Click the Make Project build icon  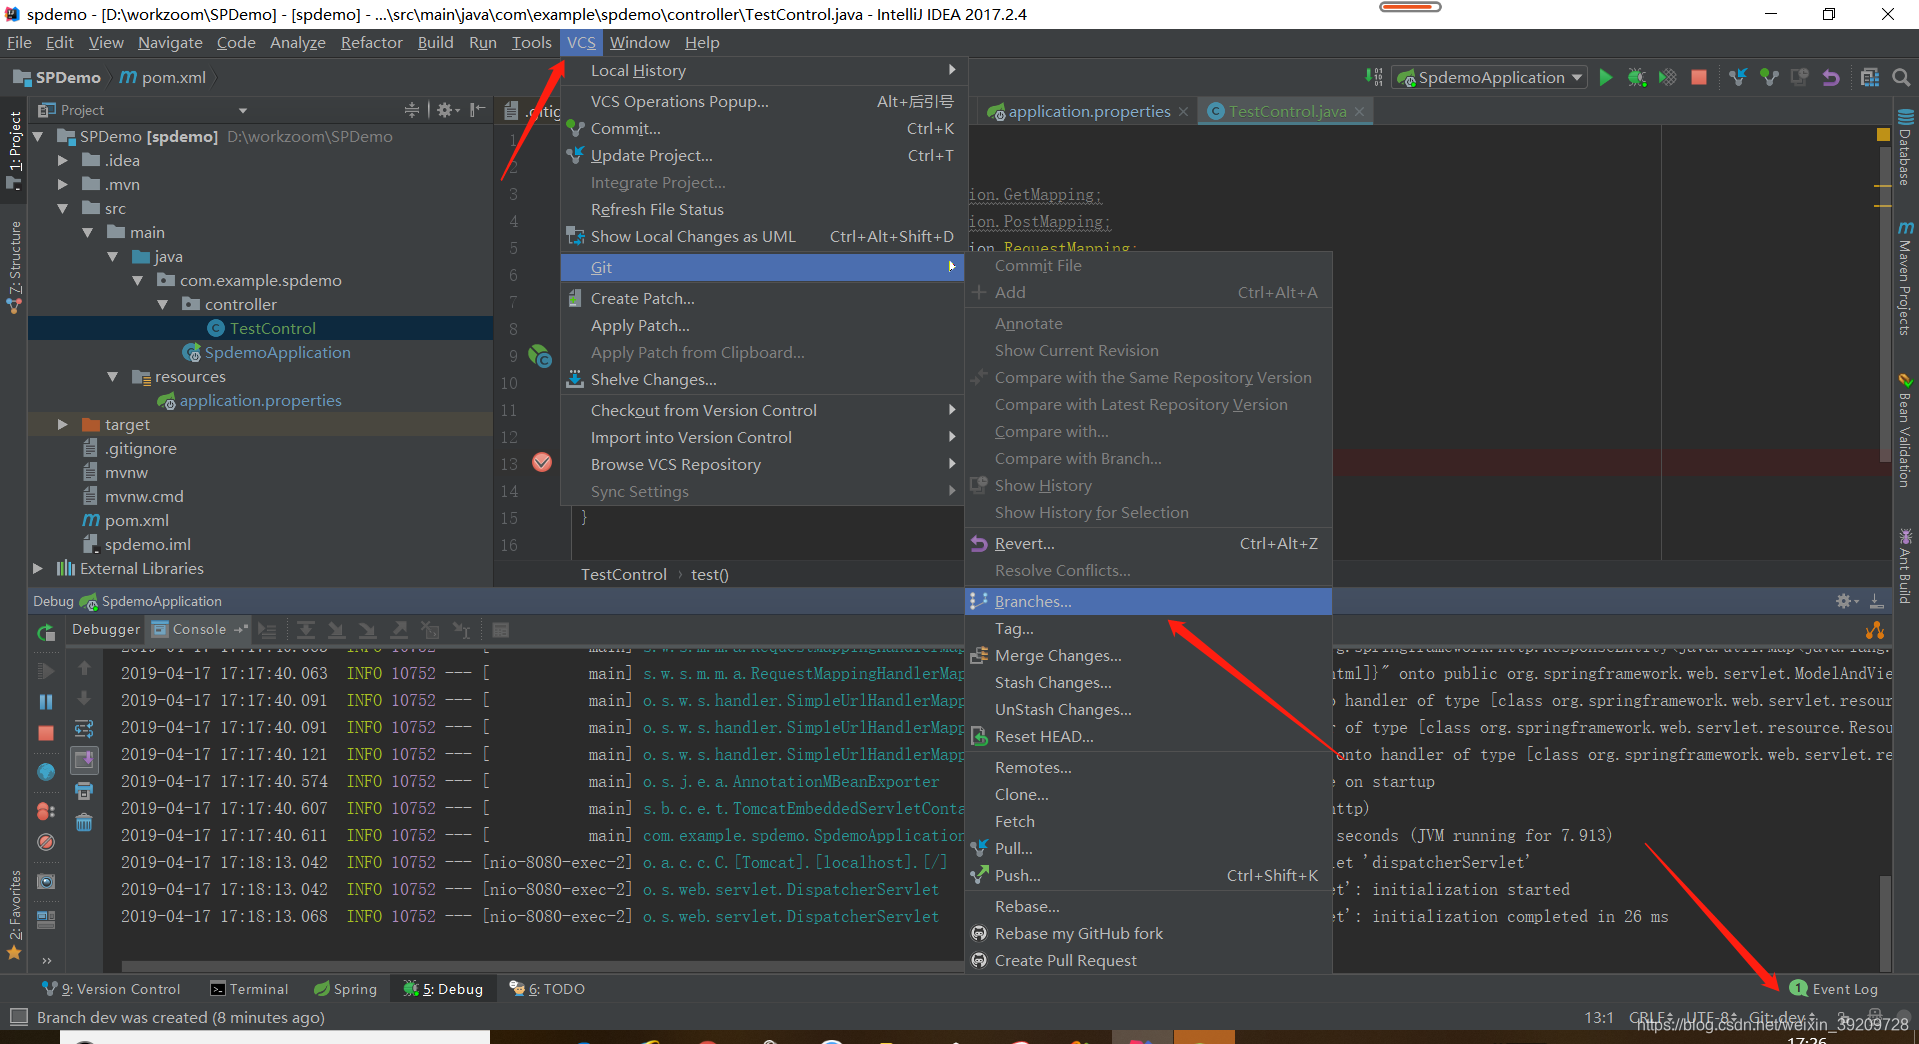pyautogui.click(x=1375, y=77)
